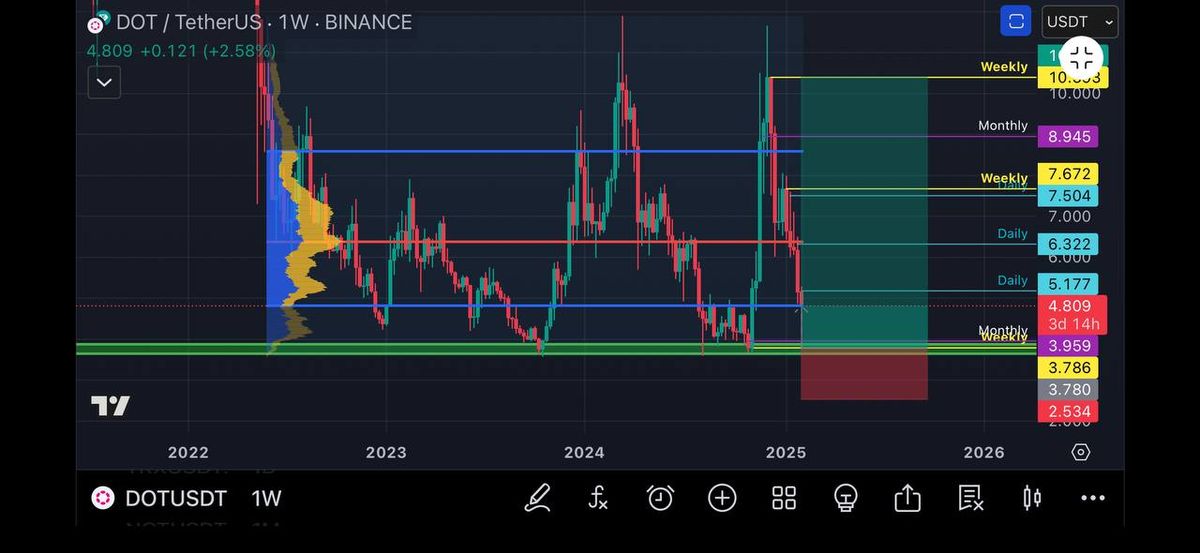
Task: Open the three-dots more options menu
Action: point(1093,497)
